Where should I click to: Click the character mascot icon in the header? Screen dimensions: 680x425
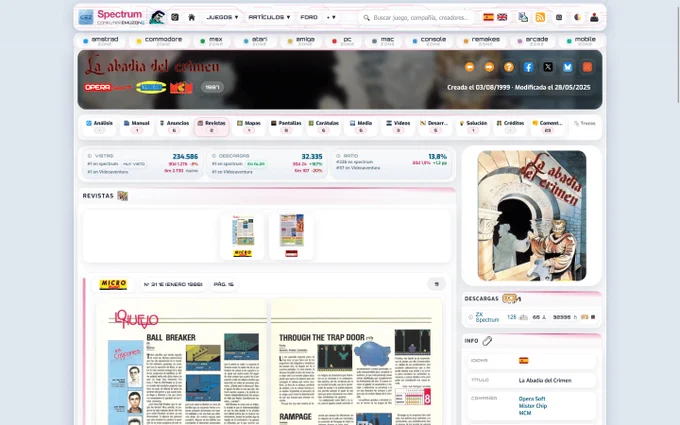click(157, 17)
